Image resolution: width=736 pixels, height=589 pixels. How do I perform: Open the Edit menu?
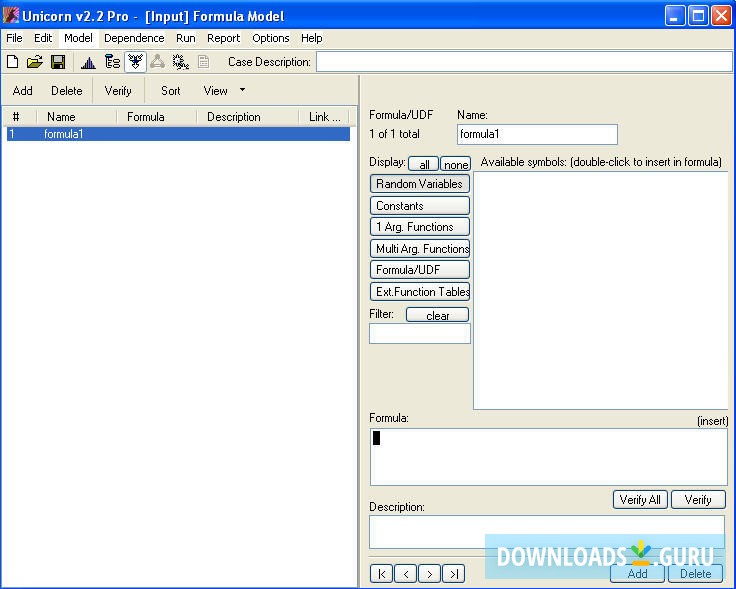point(43,38)
